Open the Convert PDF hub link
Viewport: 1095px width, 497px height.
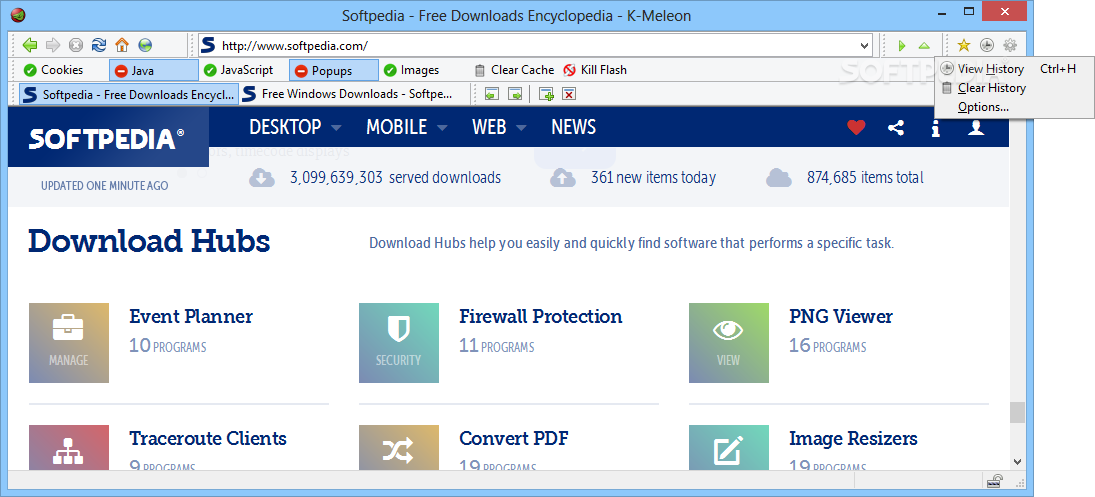[x=513, y=438]
